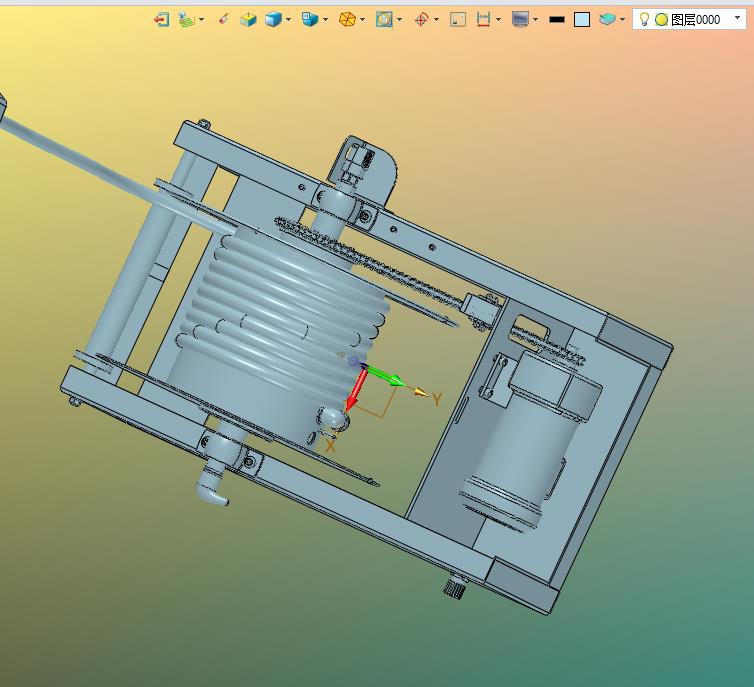The width and height of the screenshot is (754, 687).
Task: Click the Y axis label of triad
Action: 437,400
